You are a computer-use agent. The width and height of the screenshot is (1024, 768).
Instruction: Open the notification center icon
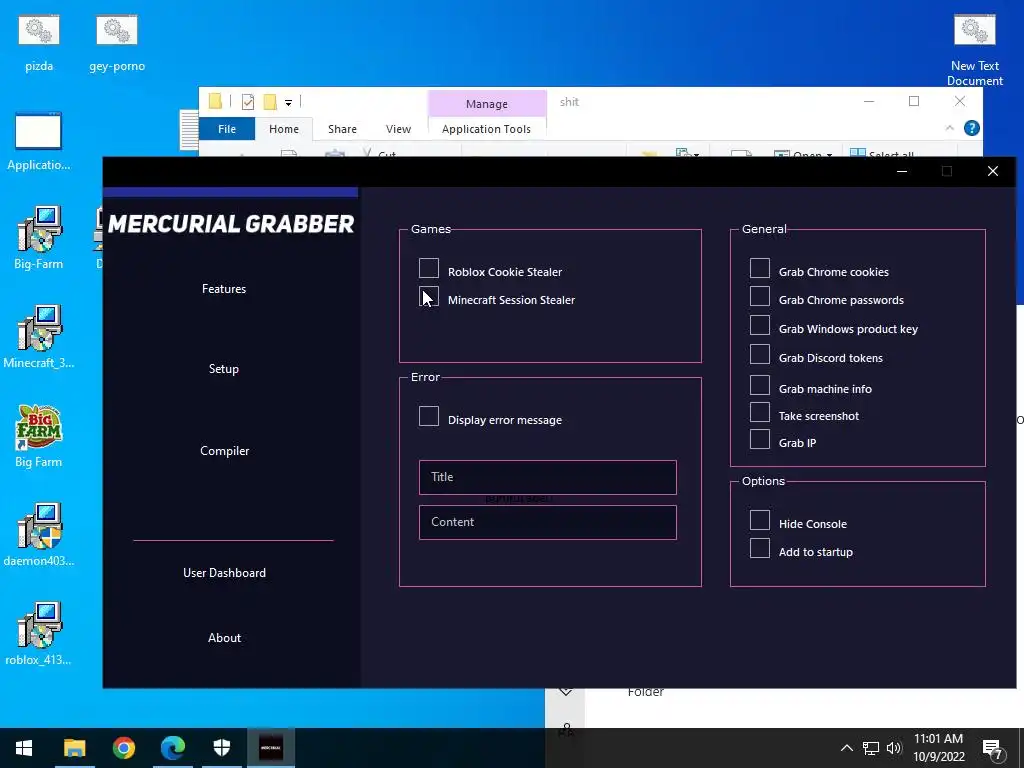click(x=992, y=748)
